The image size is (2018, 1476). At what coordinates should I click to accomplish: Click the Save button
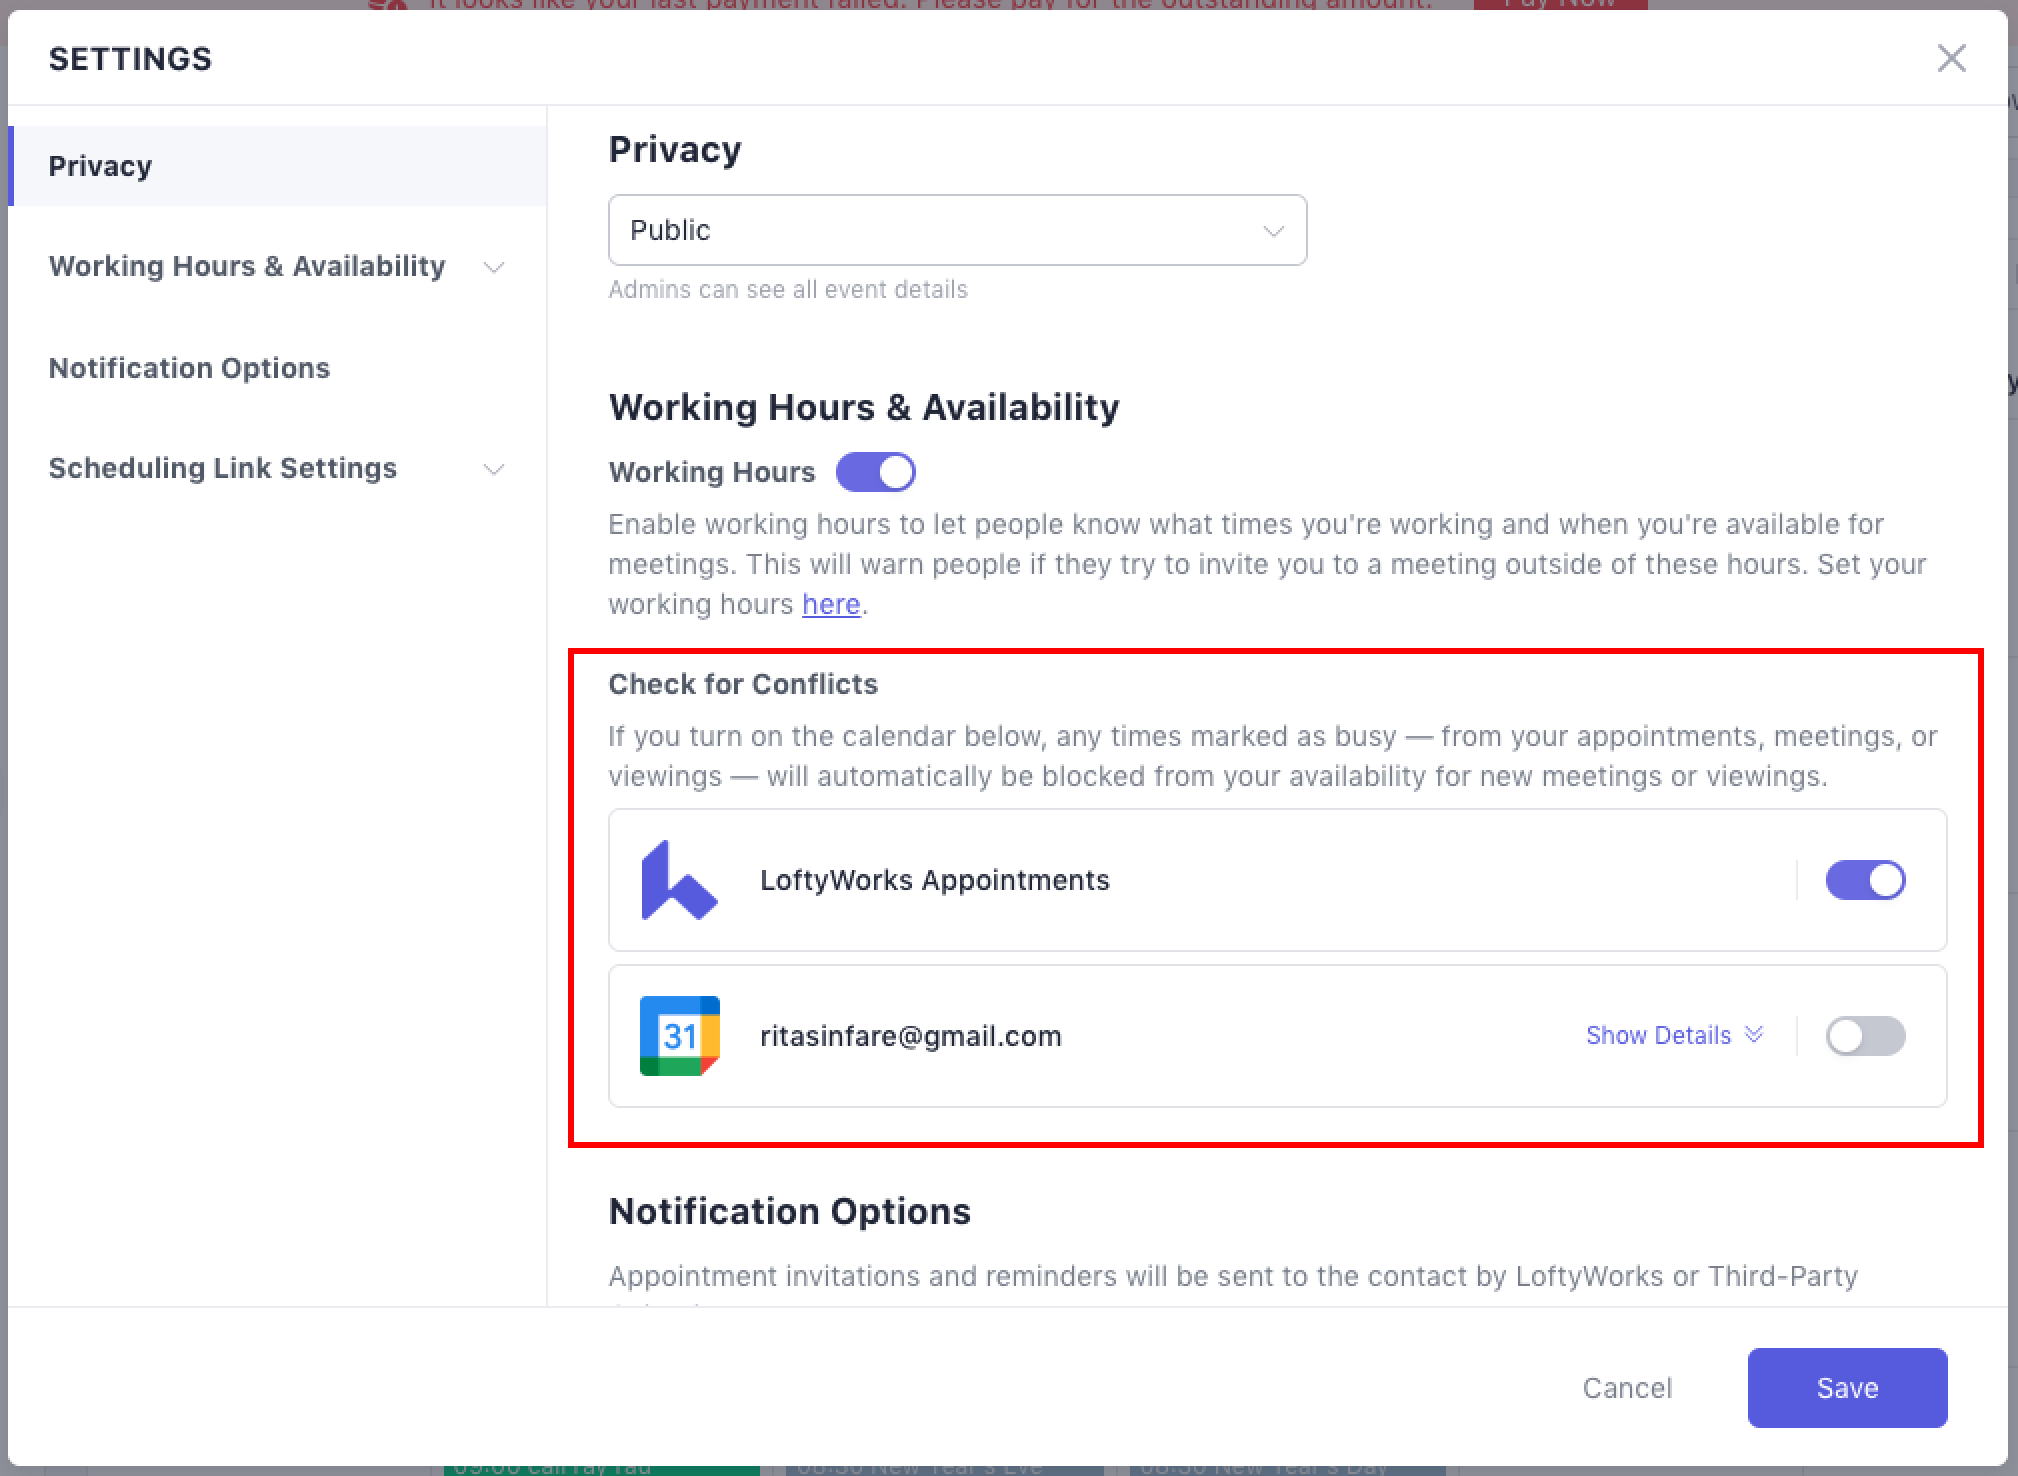click(x=1847, y=1388)
